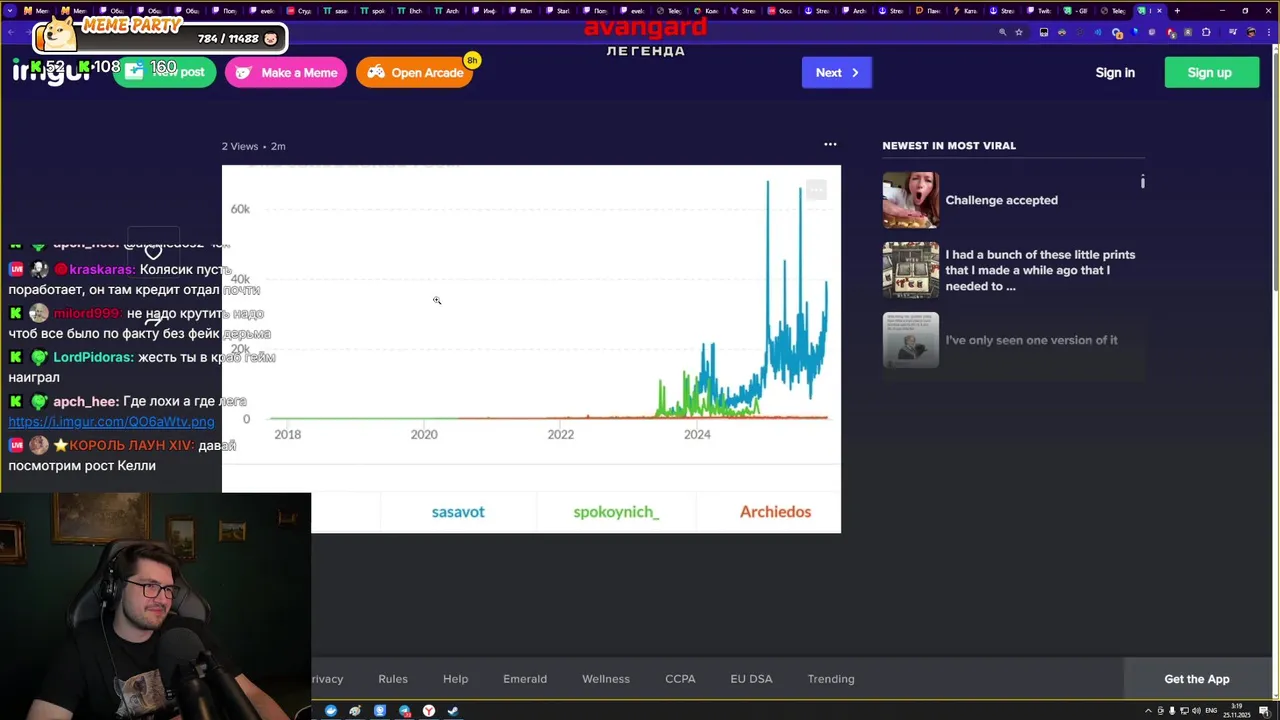Screen dimensions: 1280x720
Task: Open the Make a Meme tool
Action: tap(286, 72)
